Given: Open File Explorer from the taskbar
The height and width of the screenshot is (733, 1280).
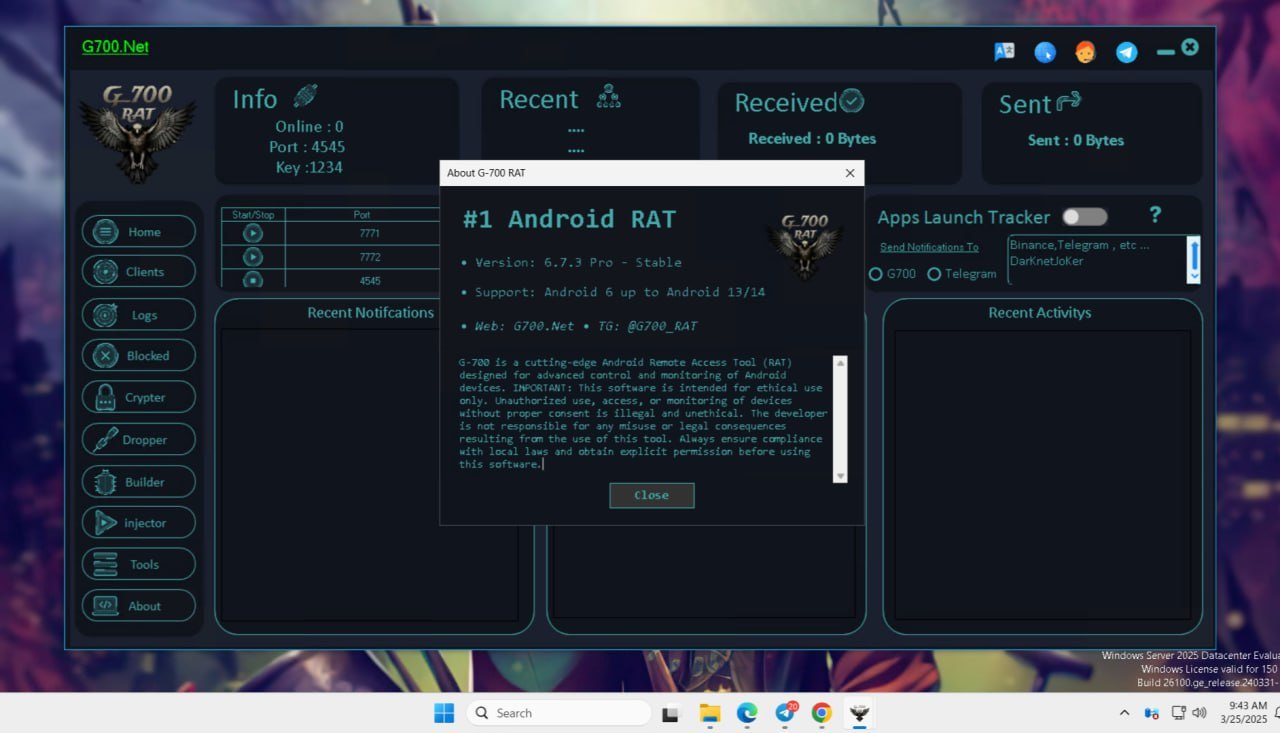Looking at the screenshot, I should click(x=710, y=713).
